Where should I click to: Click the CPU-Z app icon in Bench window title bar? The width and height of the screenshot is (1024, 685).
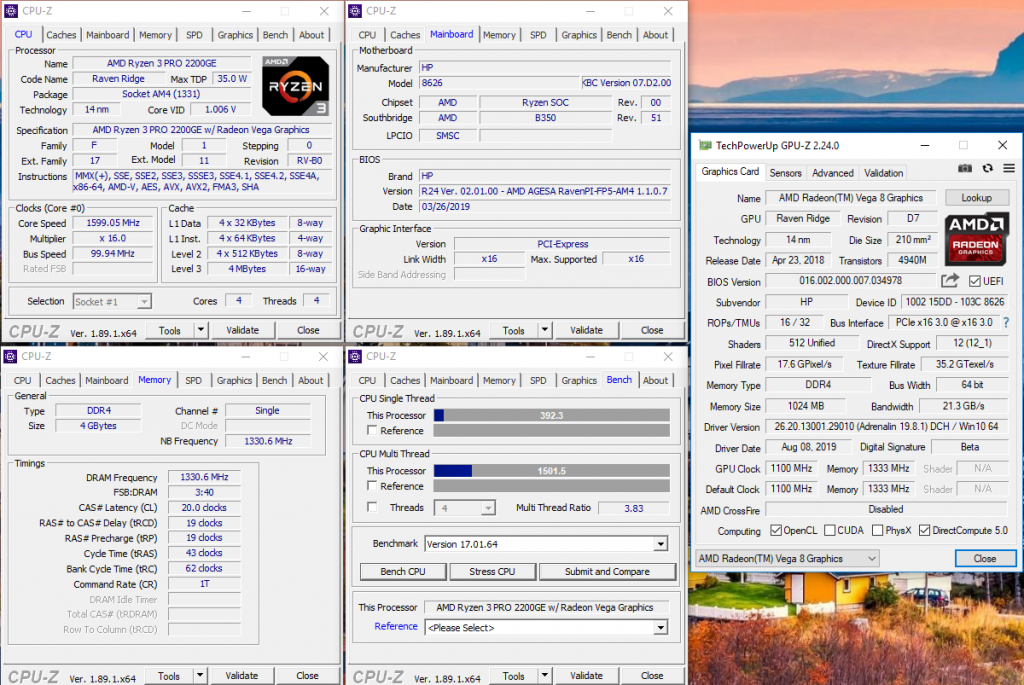(355, 357)
